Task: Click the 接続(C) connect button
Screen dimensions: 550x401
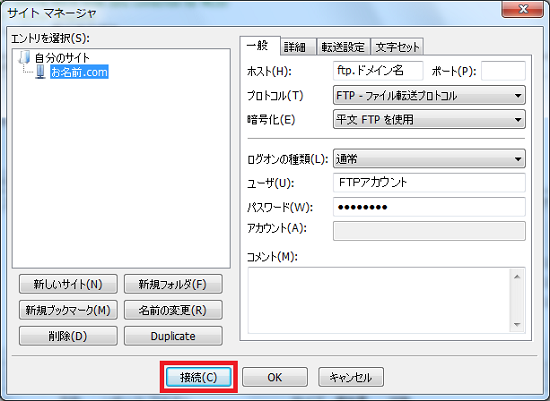Action: point(199,377)
